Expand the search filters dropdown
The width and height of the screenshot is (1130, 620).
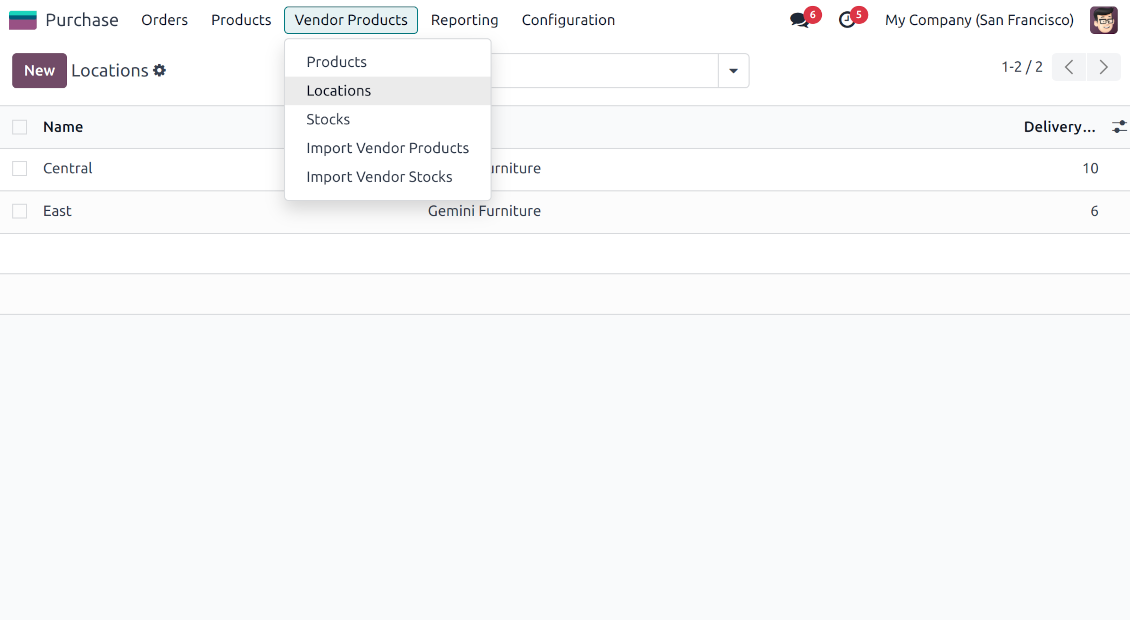pyautogui.click(x=733, y=70)
